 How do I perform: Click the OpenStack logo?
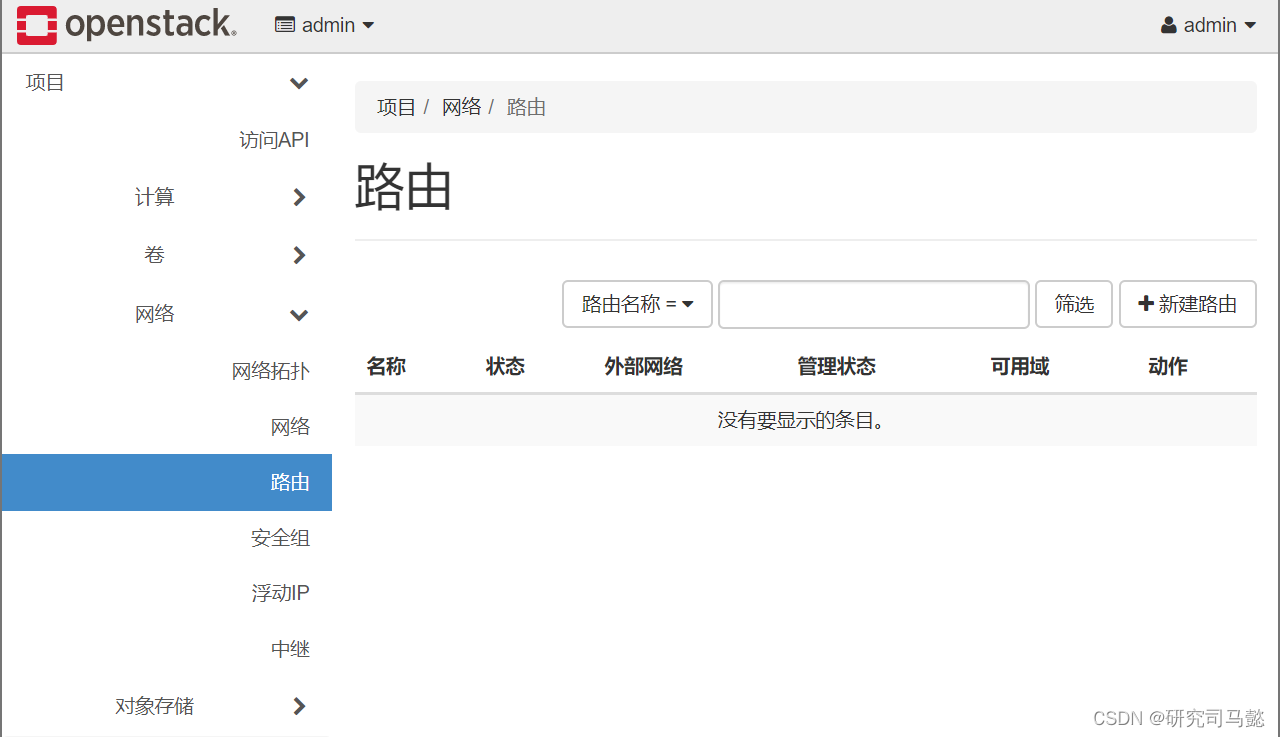pyautogui.click(x=127, y=25)
